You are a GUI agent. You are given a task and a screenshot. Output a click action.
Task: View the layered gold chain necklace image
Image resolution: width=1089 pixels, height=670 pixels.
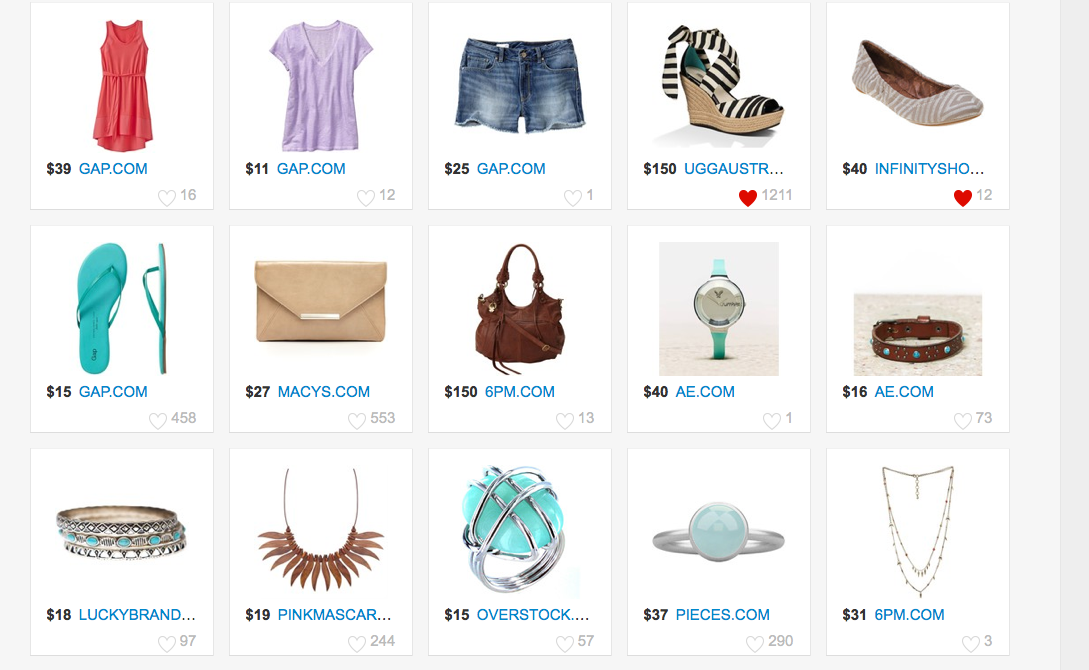point(917,531)
